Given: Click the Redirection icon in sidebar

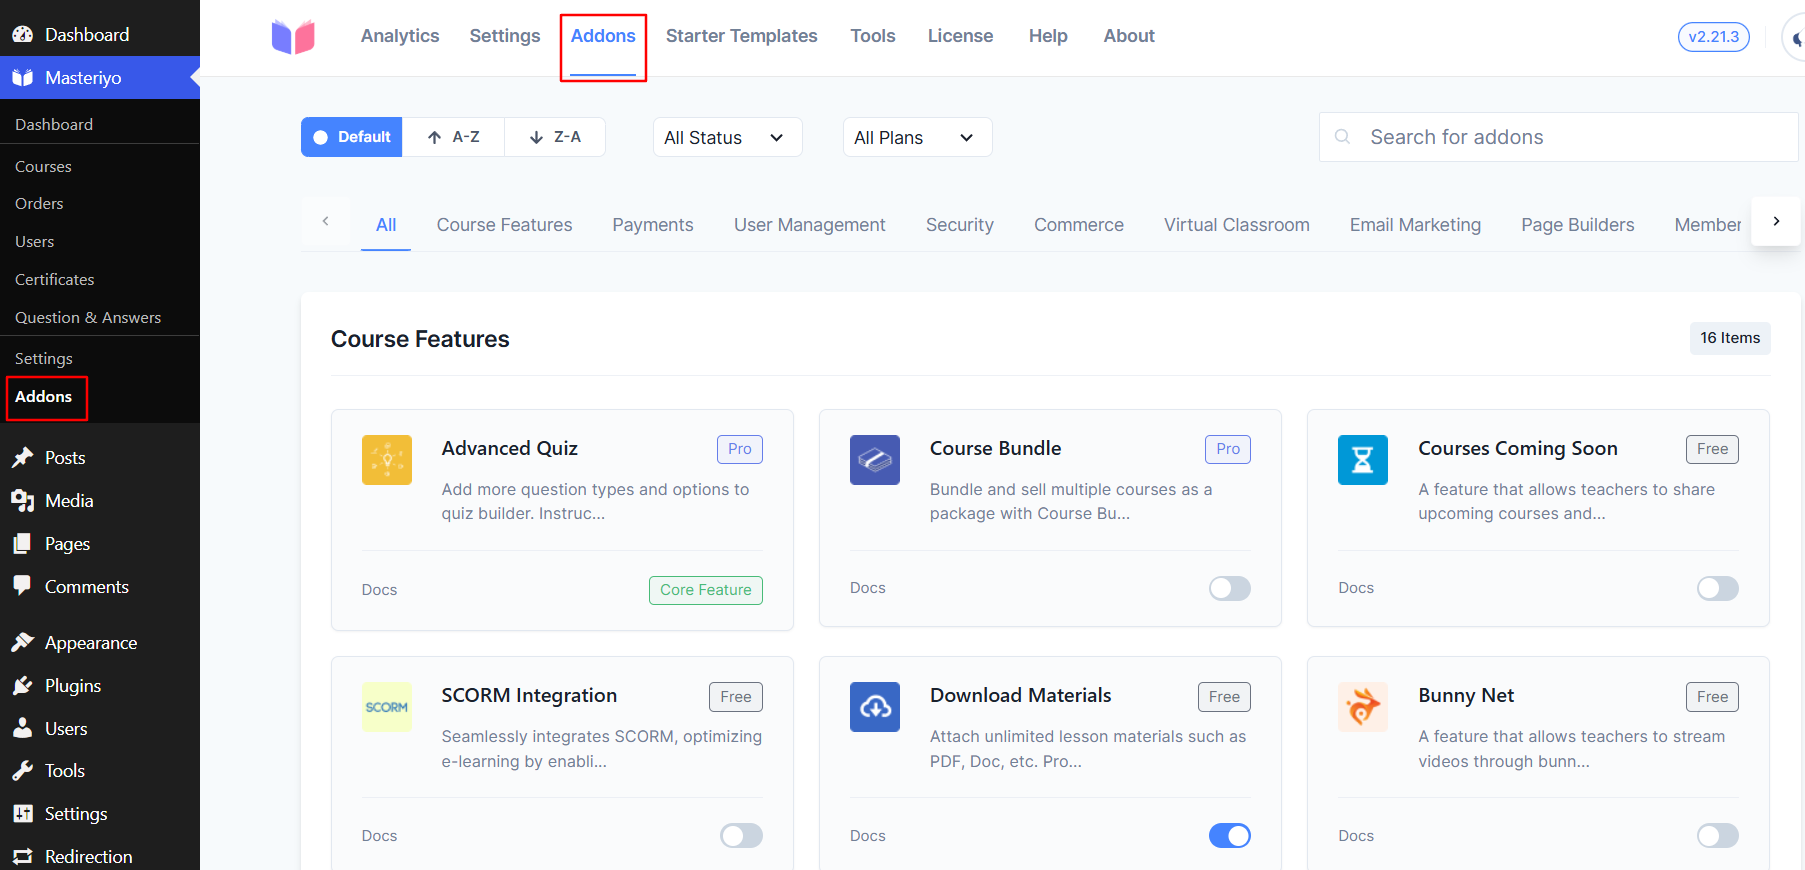Looking at the screenshot, I should tap(23, 856).
